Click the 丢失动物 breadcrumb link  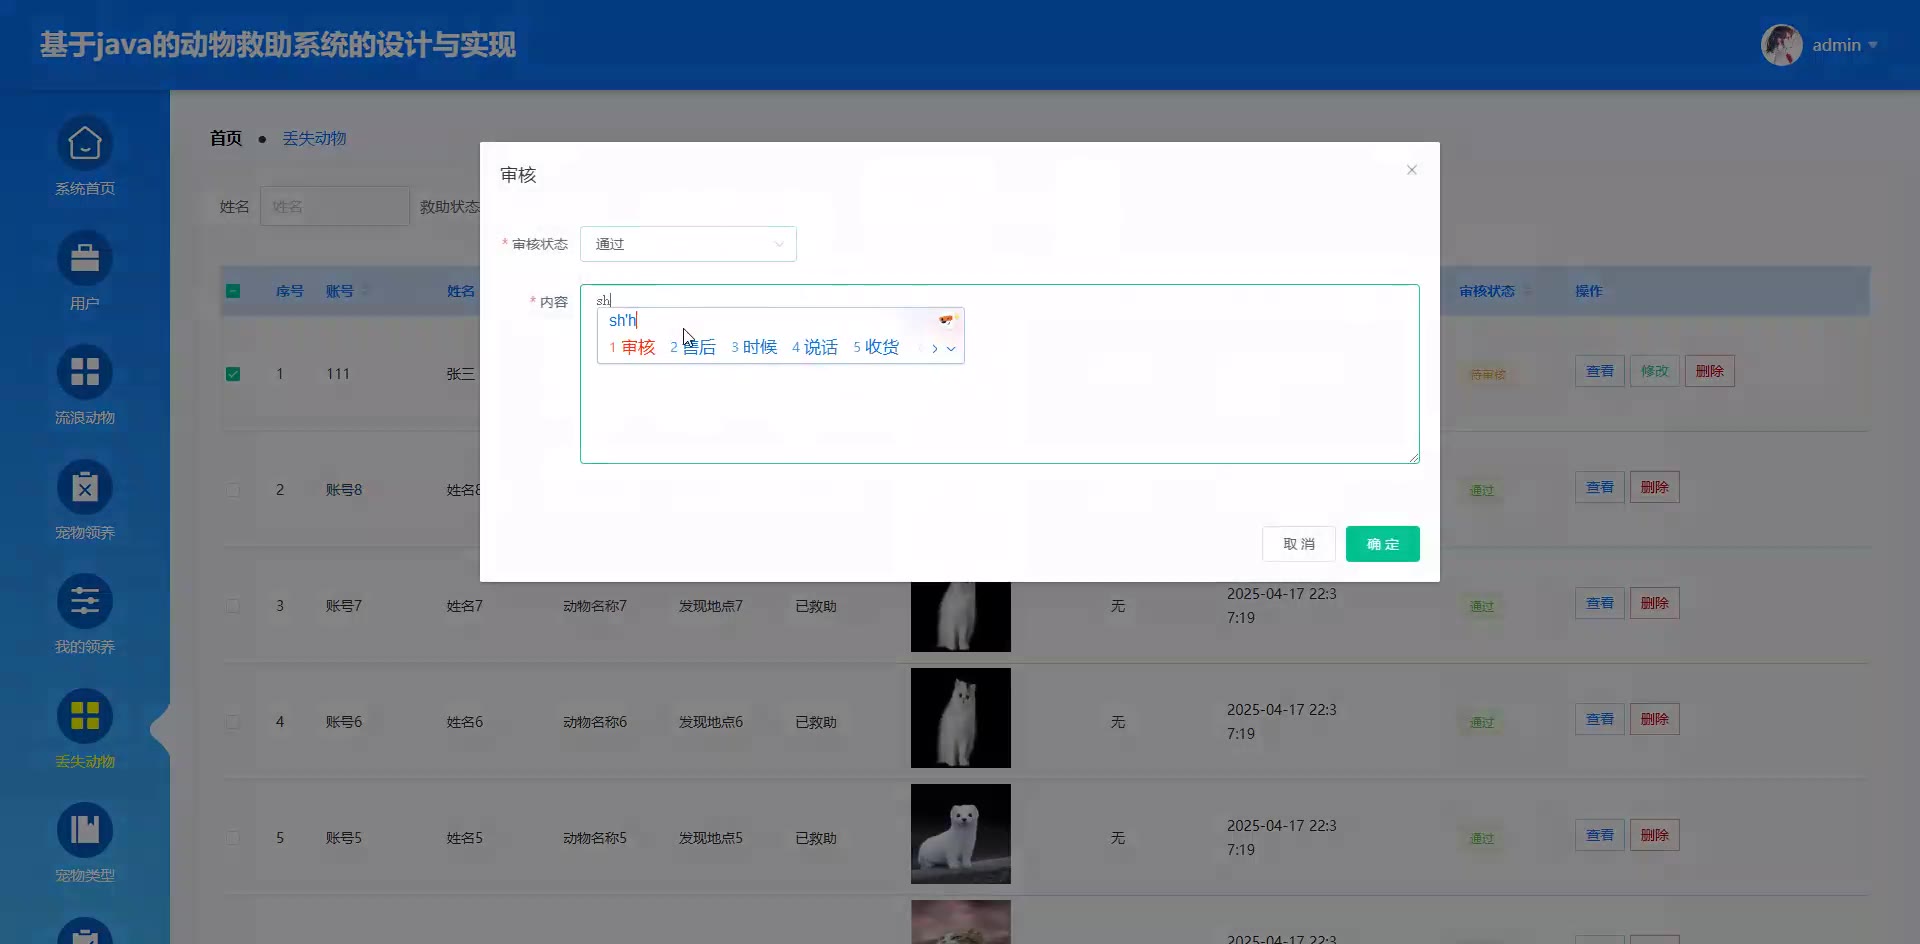[314, 138]
